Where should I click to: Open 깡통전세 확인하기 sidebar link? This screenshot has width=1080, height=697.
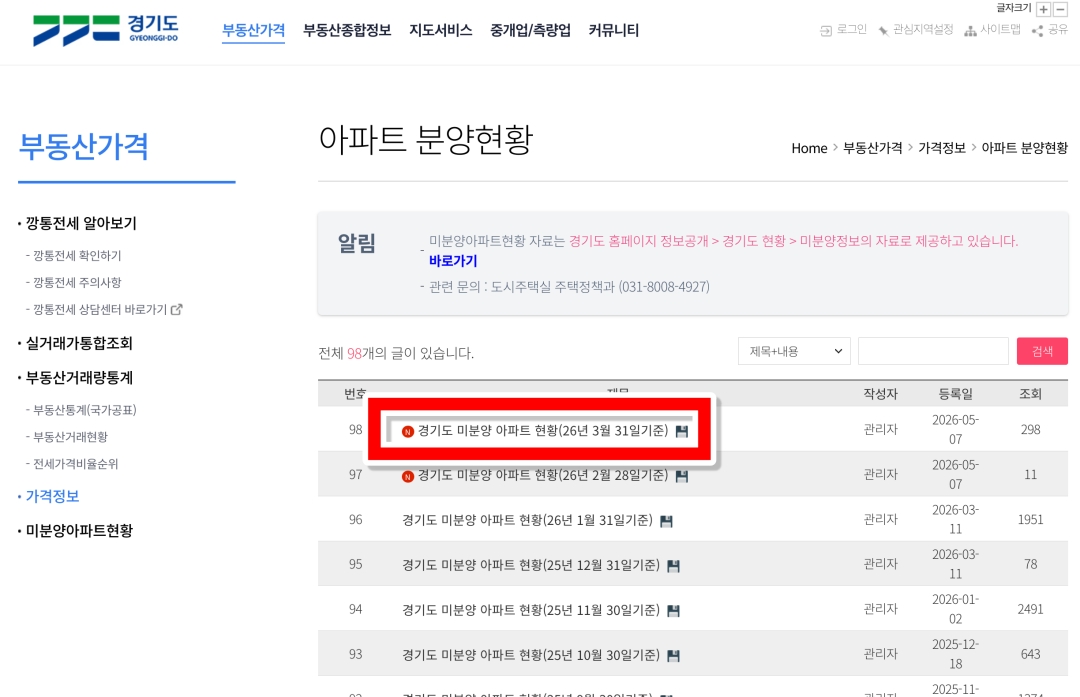click(x=77, y=256)
